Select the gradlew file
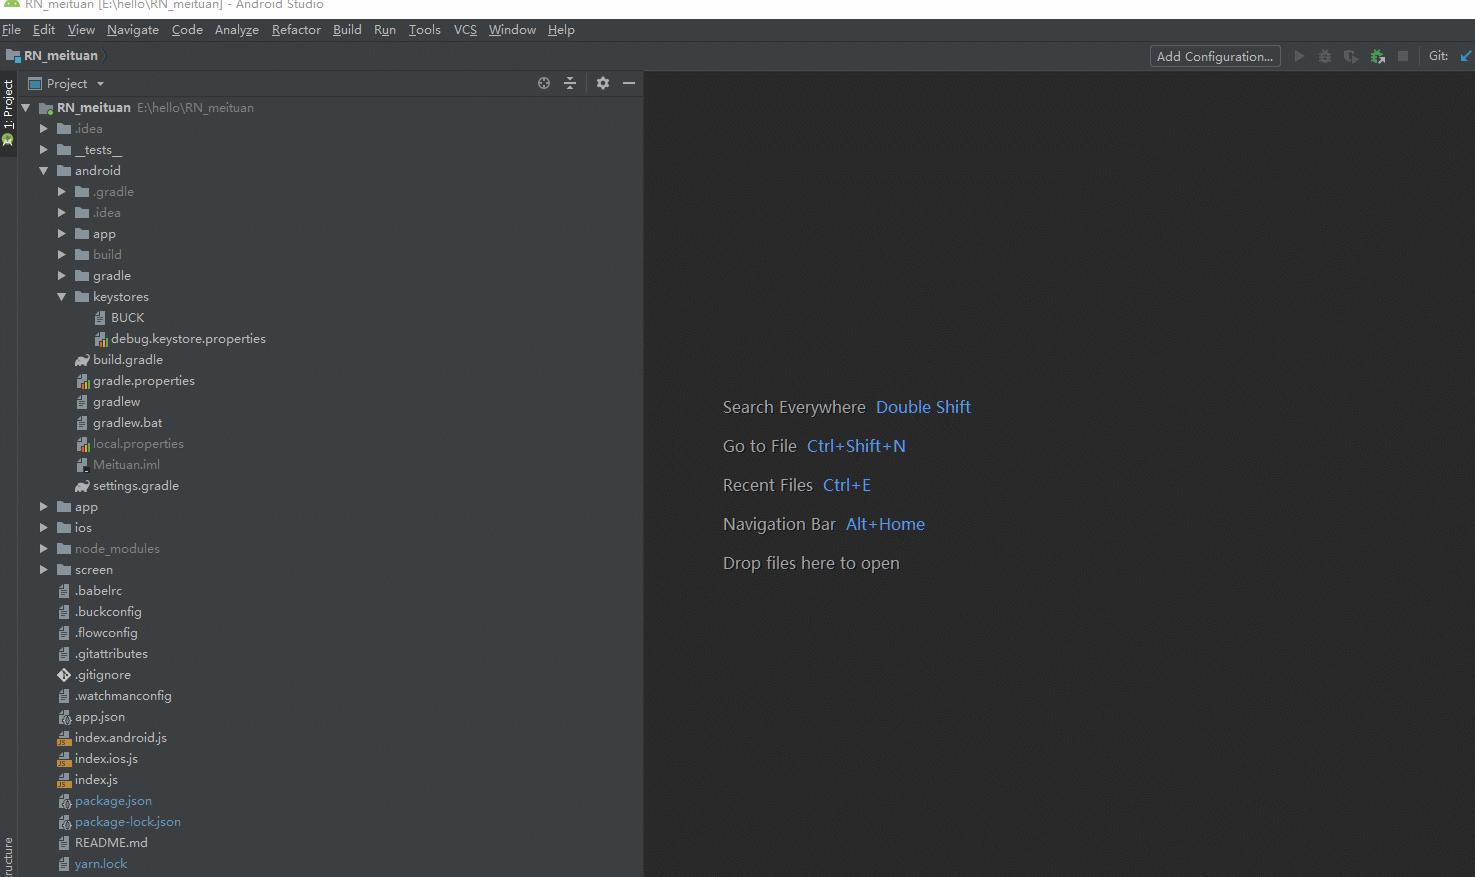Image resolution: width=1475 pixels, height=877 pixels. [x=116, y=402]
